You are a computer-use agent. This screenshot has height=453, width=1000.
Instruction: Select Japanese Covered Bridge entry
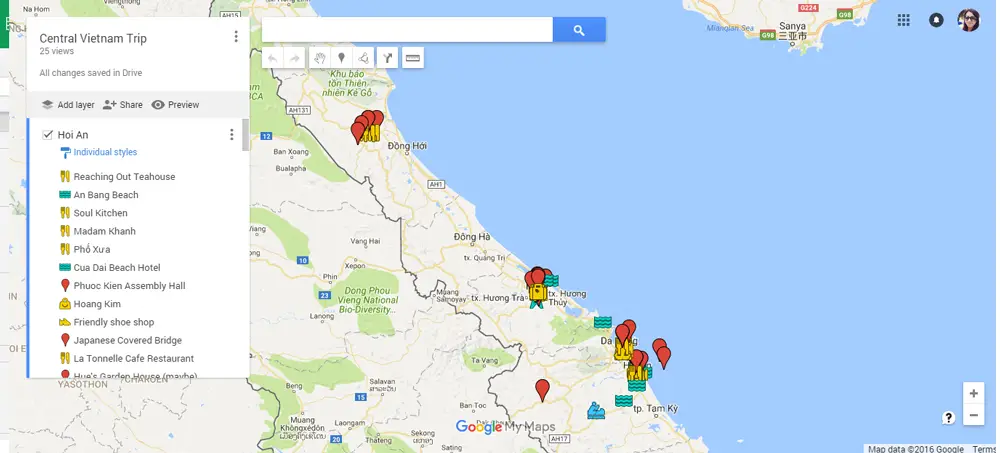tap(128, 341)
